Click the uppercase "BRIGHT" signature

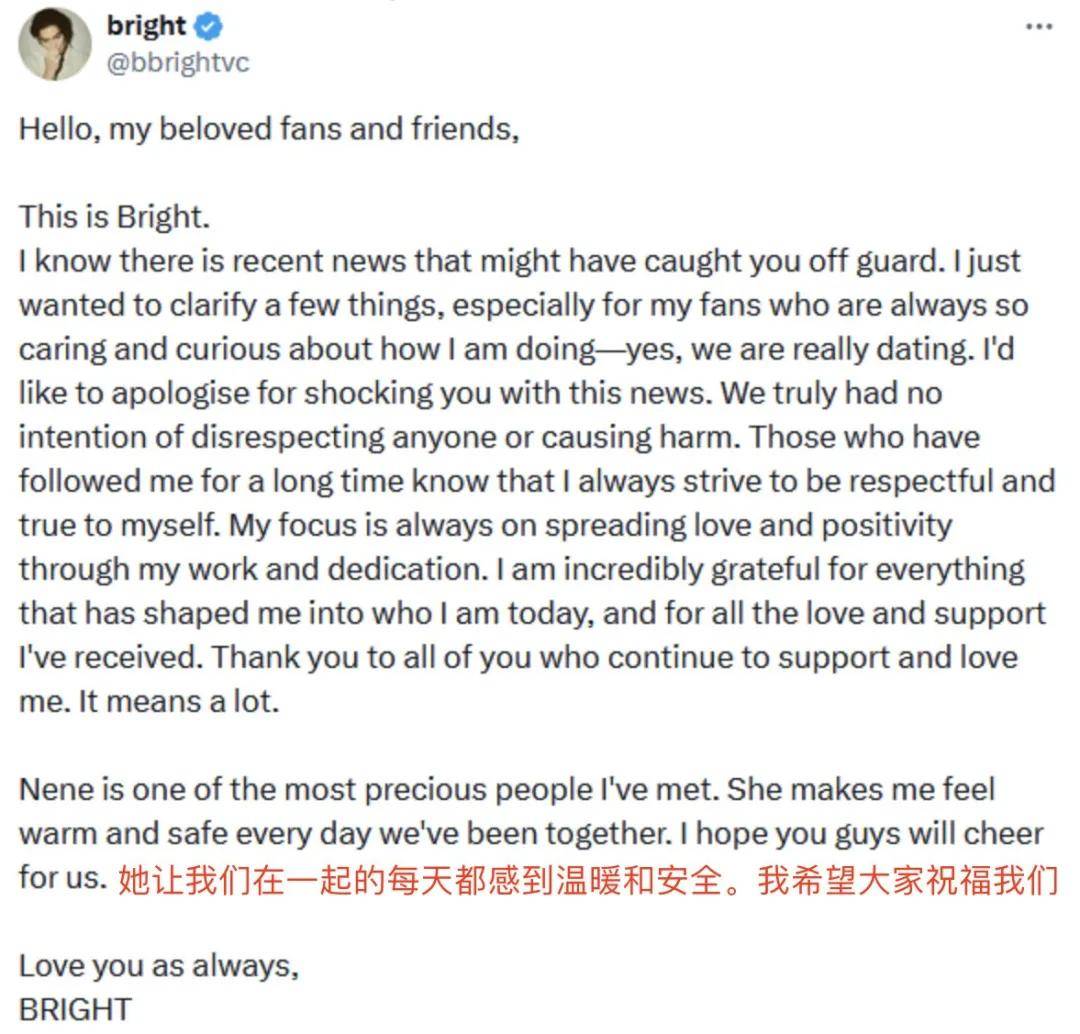pos(75,1009)
